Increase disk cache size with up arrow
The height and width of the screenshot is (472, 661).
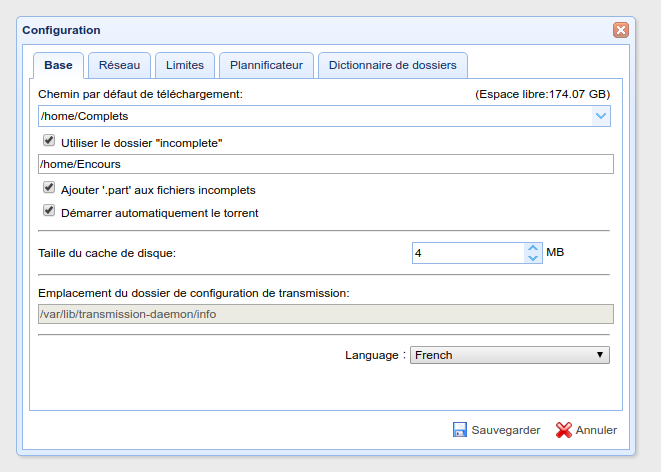point(533,248)
